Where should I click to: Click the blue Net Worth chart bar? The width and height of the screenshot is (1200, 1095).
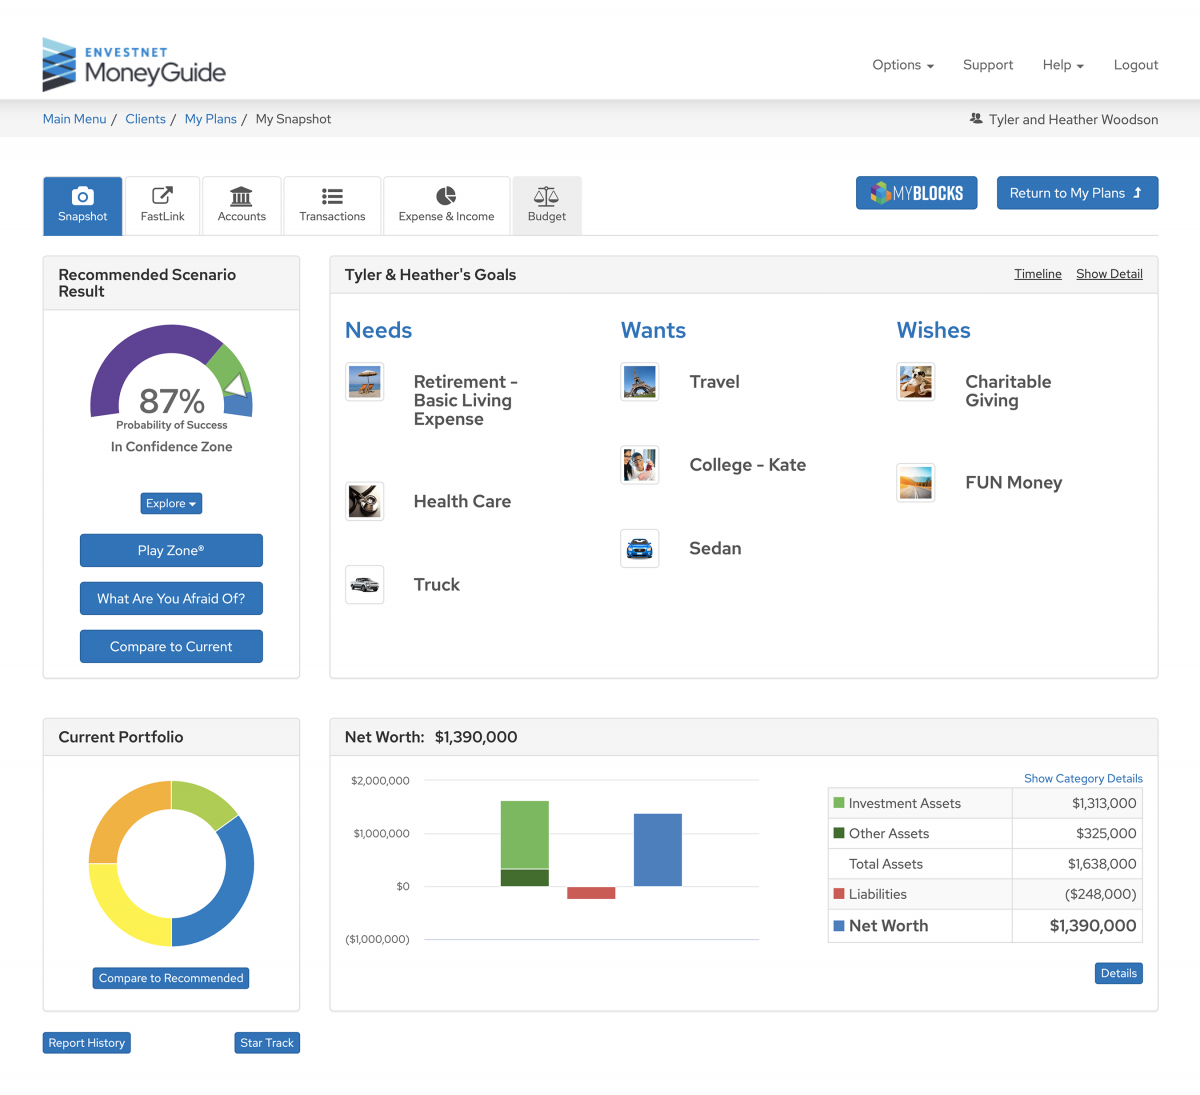click(x=657, y=849)
